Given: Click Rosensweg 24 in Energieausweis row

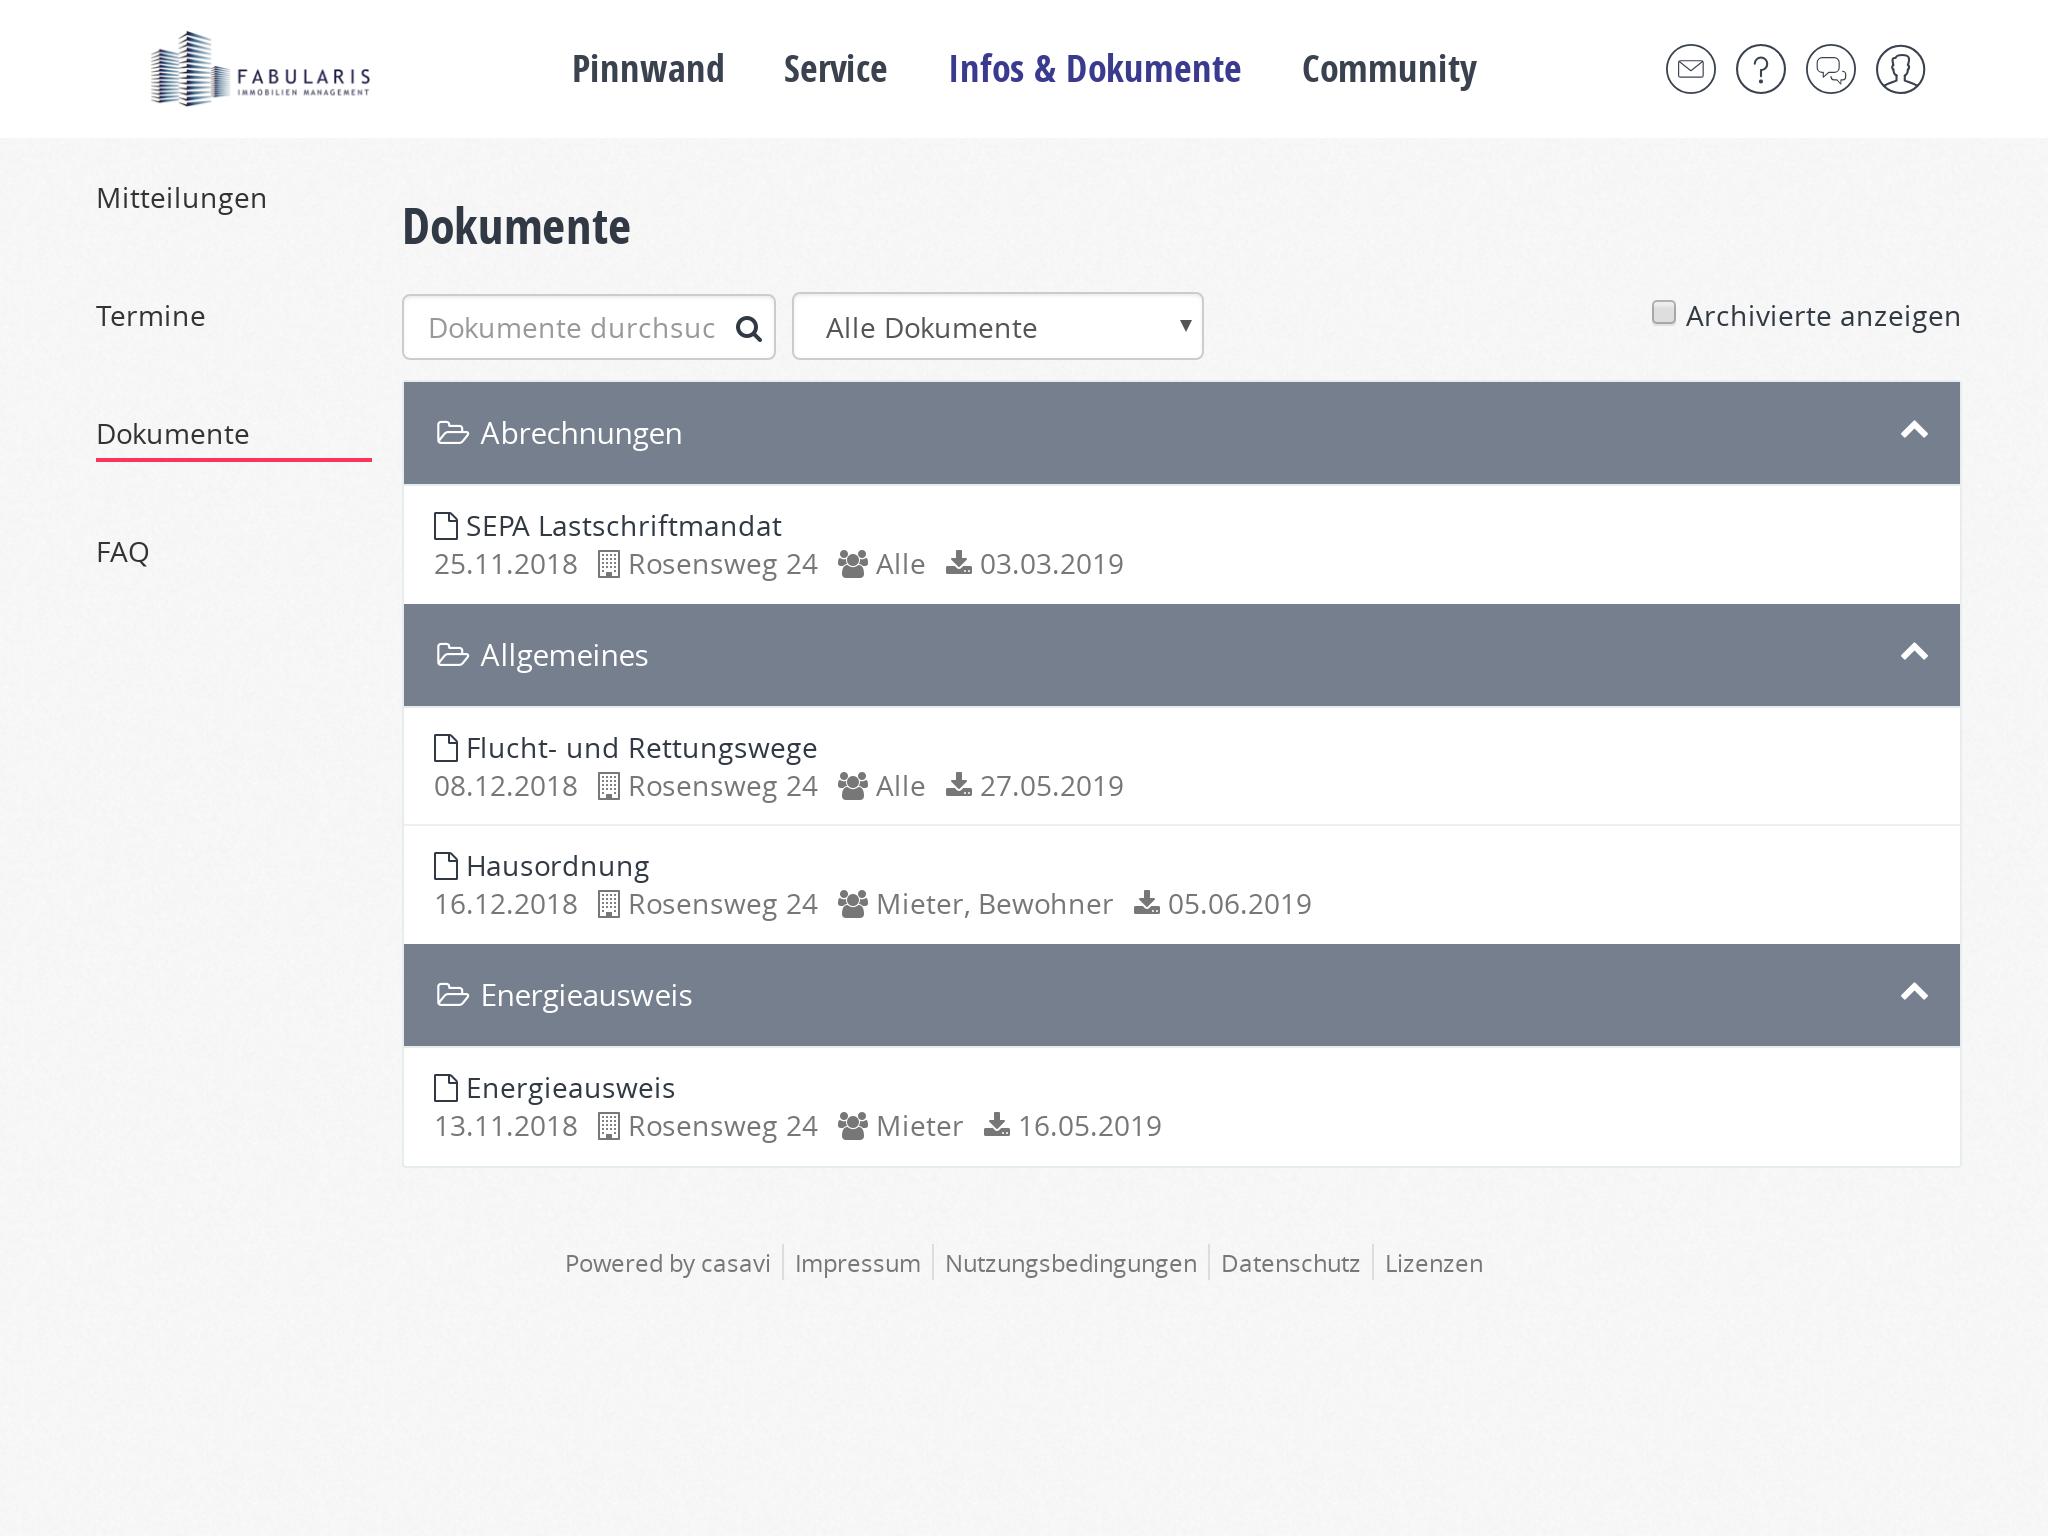Looking at the screenshot, I should coord(723,1126).
